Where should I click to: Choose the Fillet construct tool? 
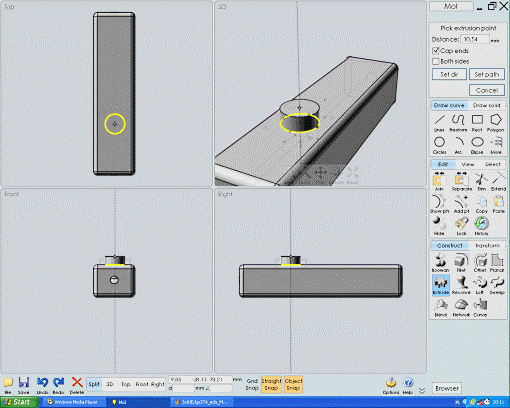point(461,263)
